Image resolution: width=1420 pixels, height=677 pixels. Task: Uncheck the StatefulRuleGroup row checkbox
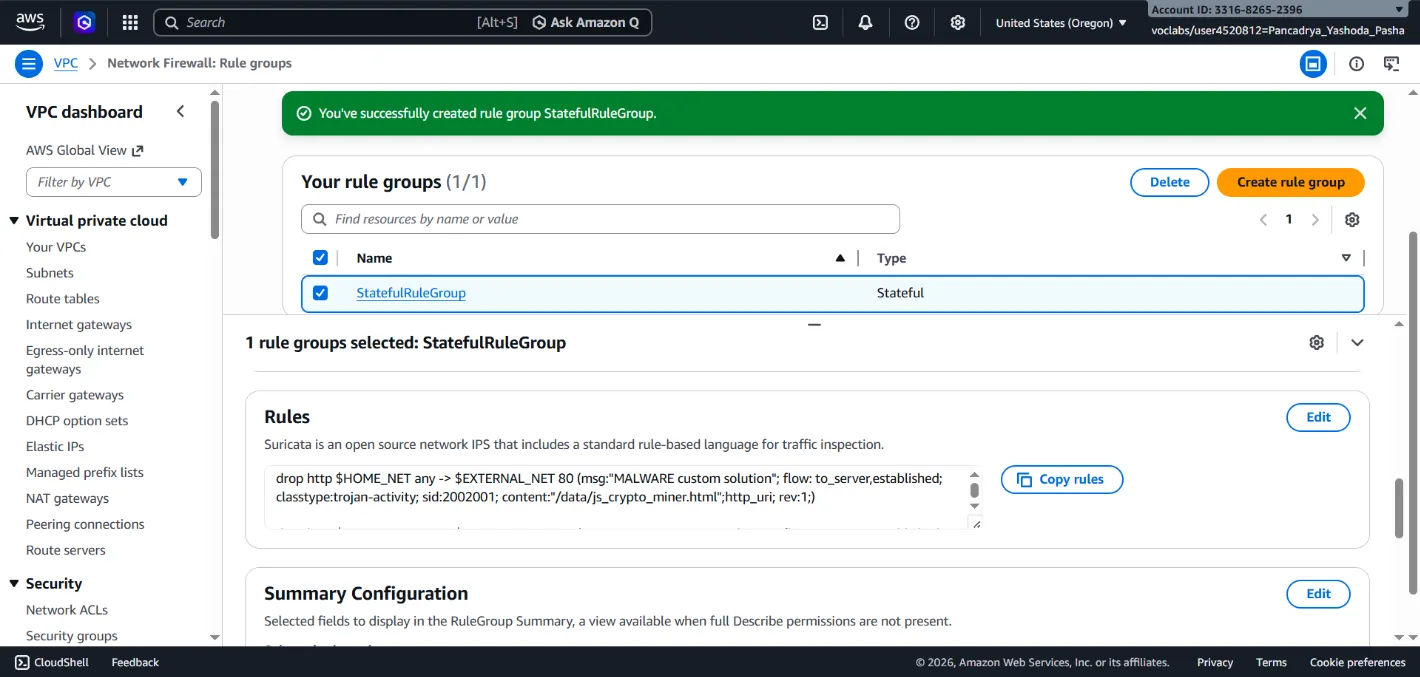[x=320, y=293]
